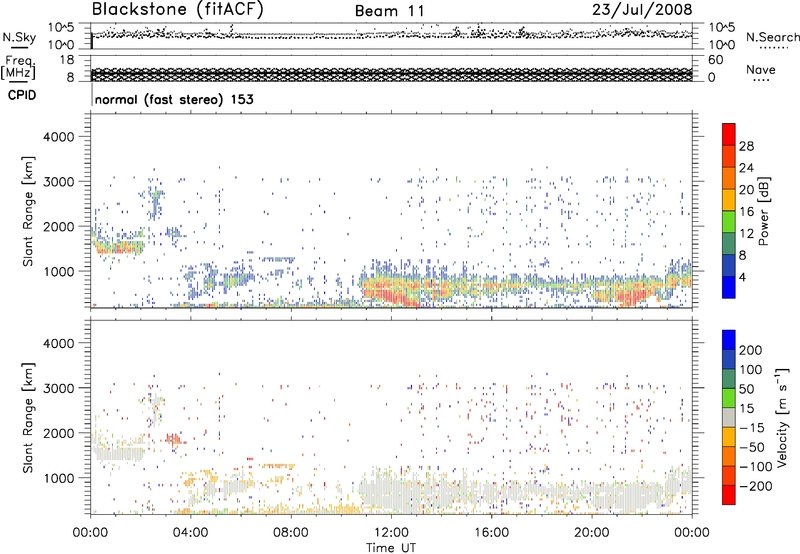The height and width of the screenshot is (554, 800).
Task: Click the "4000" tick of the power panel
Action: tap(58, 137)
